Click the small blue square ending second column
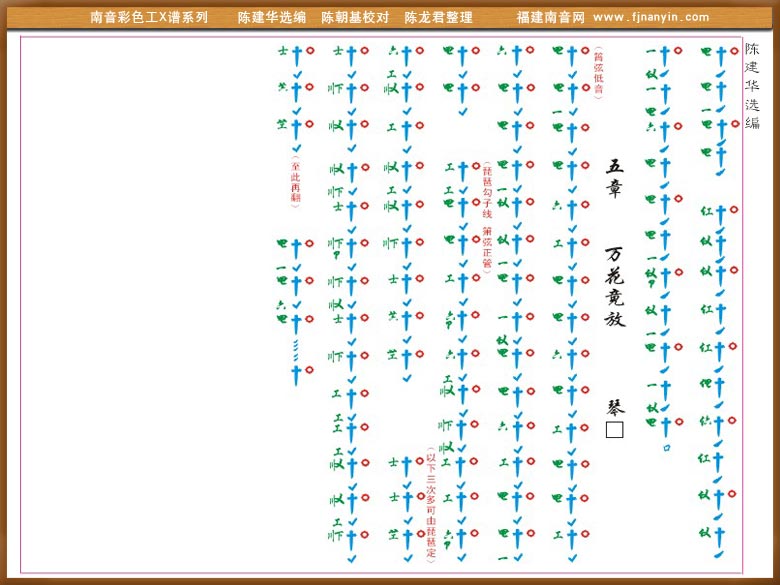Image resolution: width=780 pixels, height=585 pixels. coord(680,421)
